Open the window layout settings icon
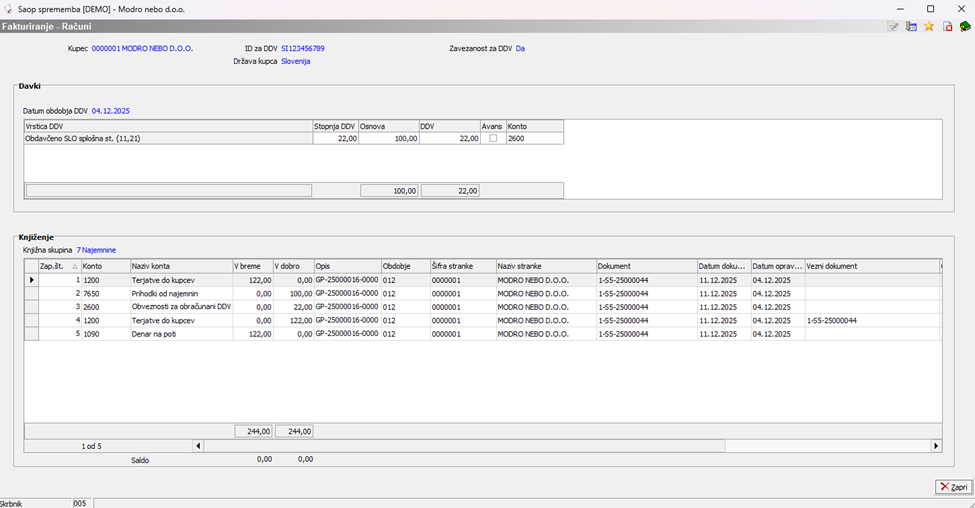Image resolution: width=975 pixels, height=508 pixels. pos(911,26)
